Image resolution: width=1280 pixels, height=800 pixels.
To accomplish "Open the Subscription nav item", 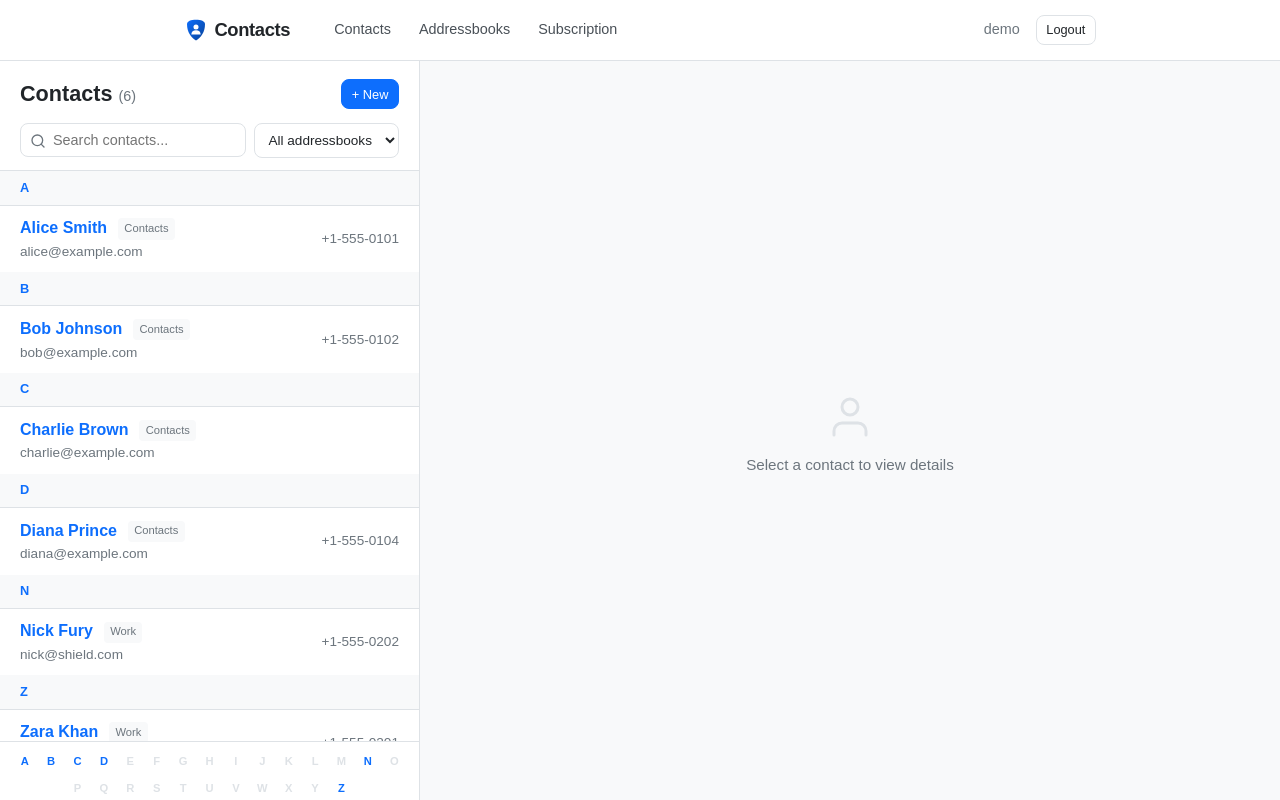I will click(577, 29).
